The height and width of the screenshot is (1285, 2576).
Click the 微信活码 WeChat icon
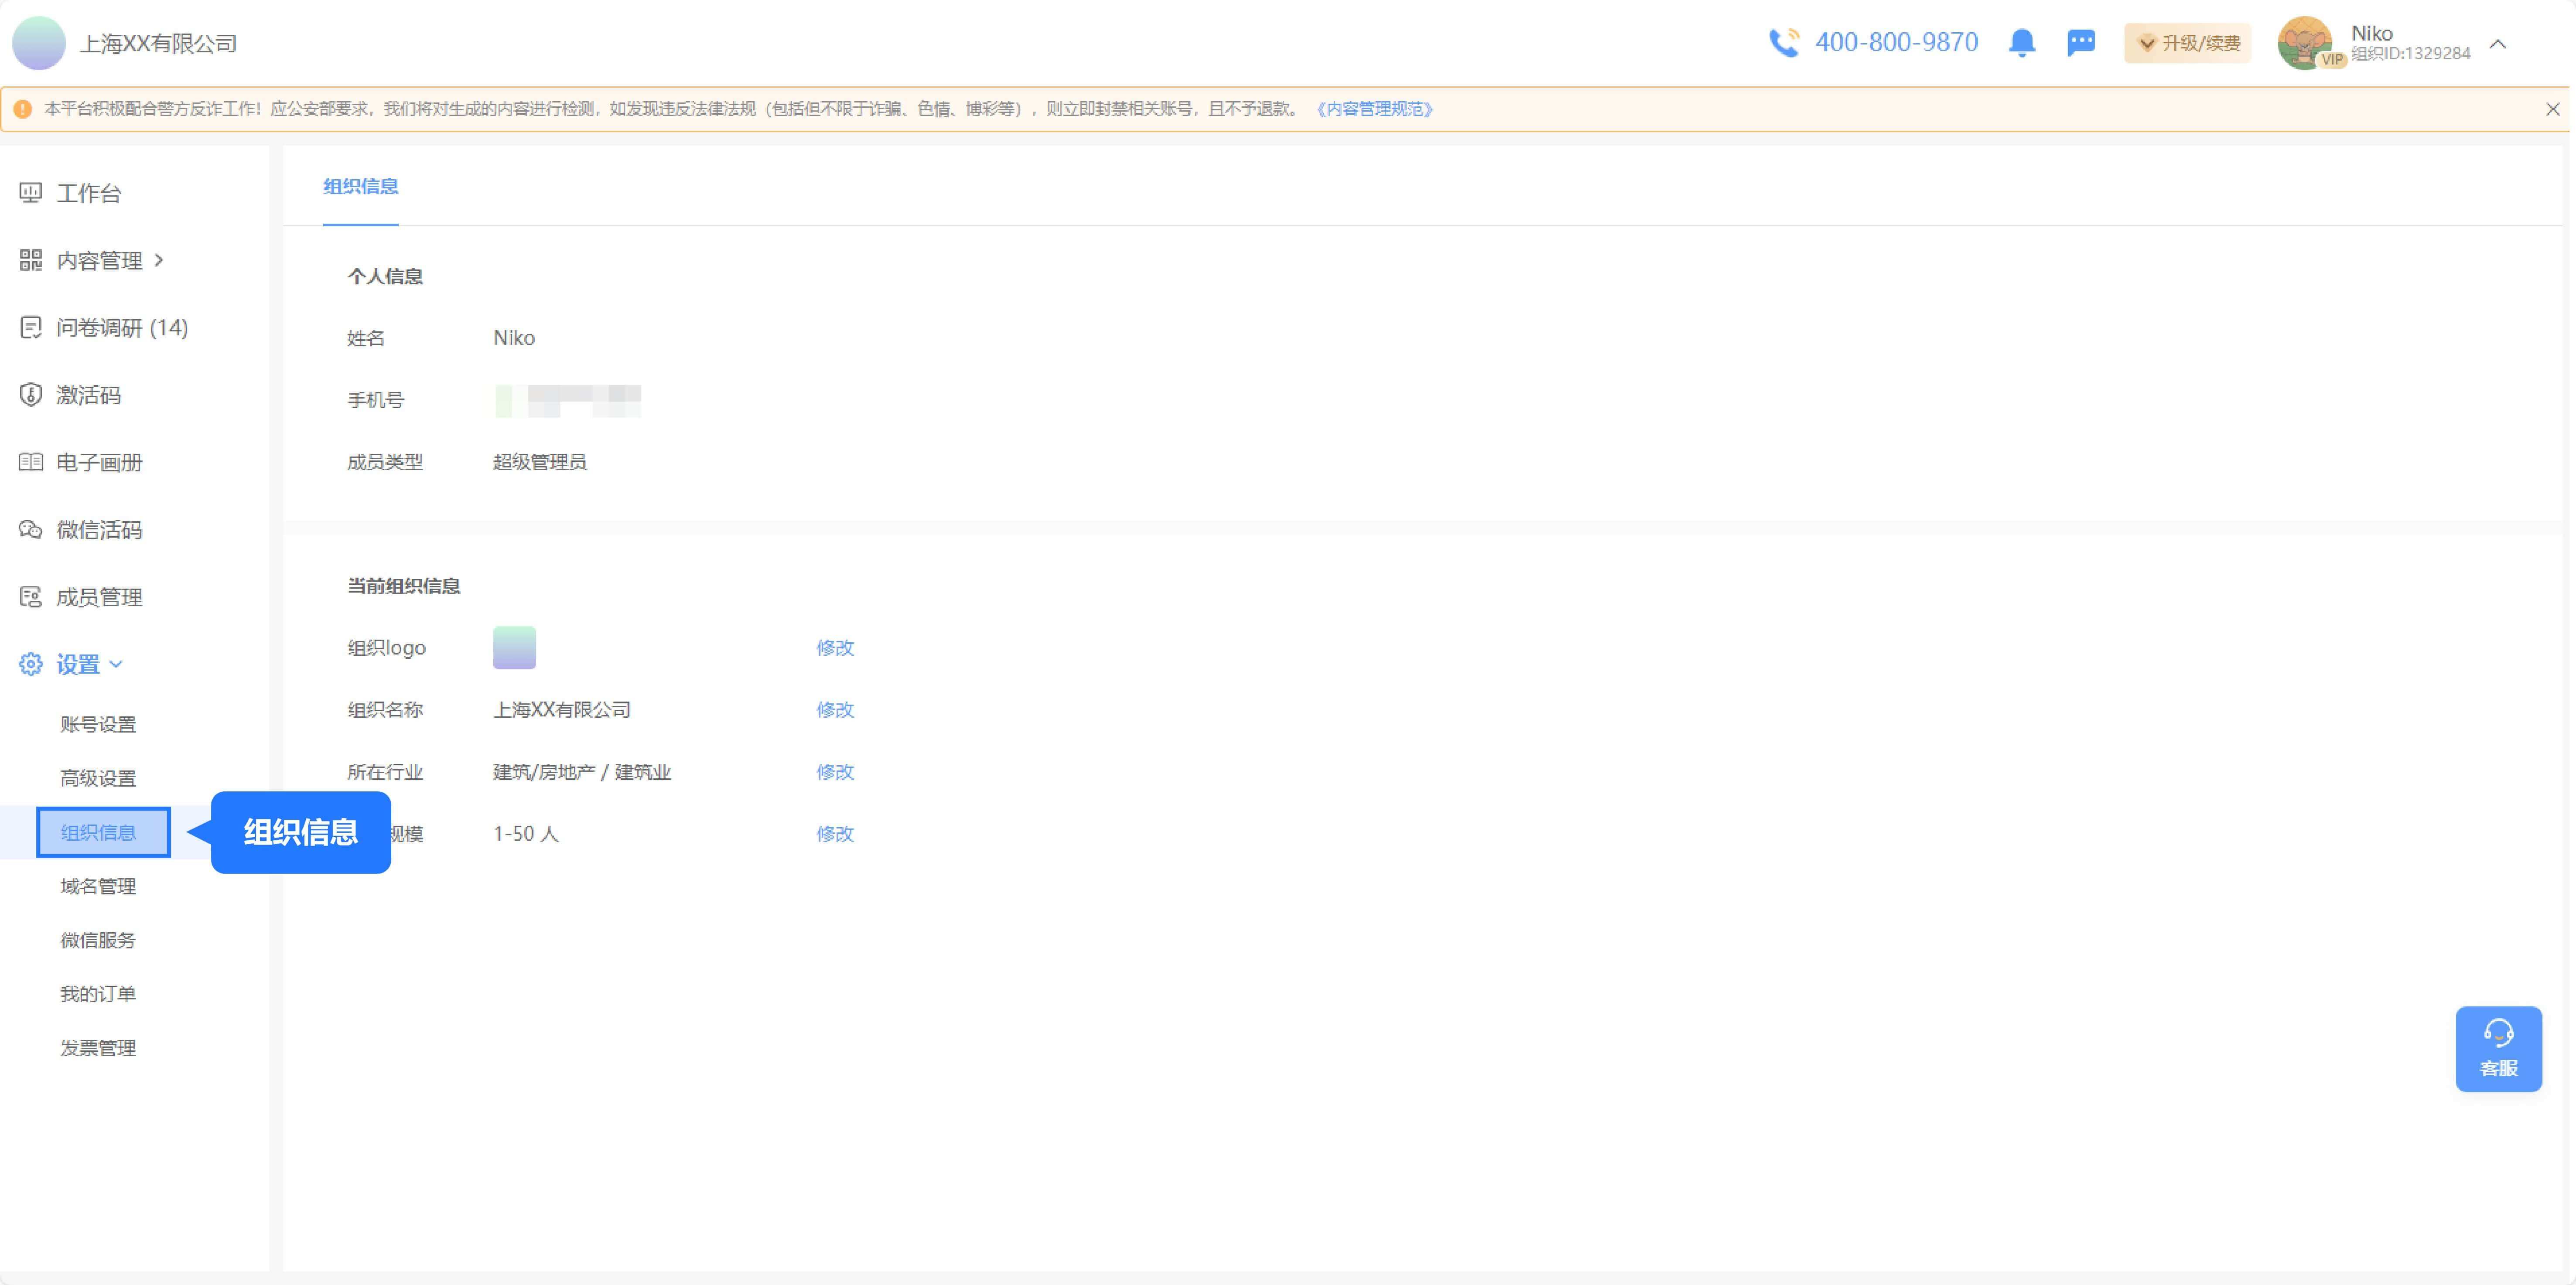click(31, 530)
